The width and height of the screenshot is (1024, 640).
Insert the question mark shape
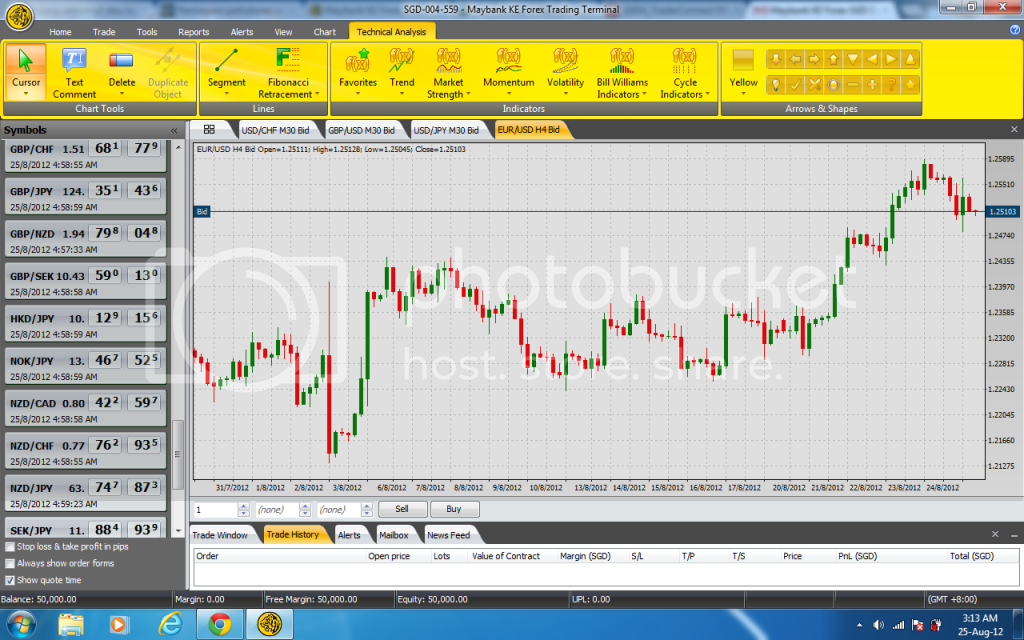pyautogui.click(x=891, y=84)
